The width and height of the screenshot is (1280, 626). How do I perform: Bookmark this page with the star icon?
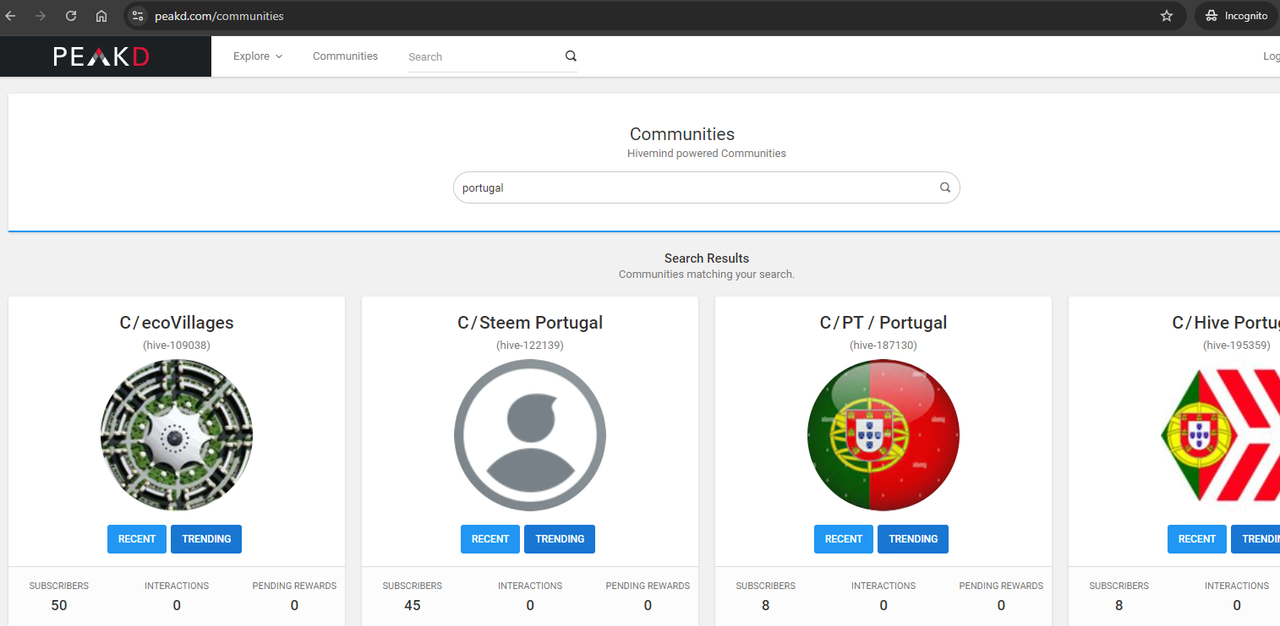click(1166, 16)
